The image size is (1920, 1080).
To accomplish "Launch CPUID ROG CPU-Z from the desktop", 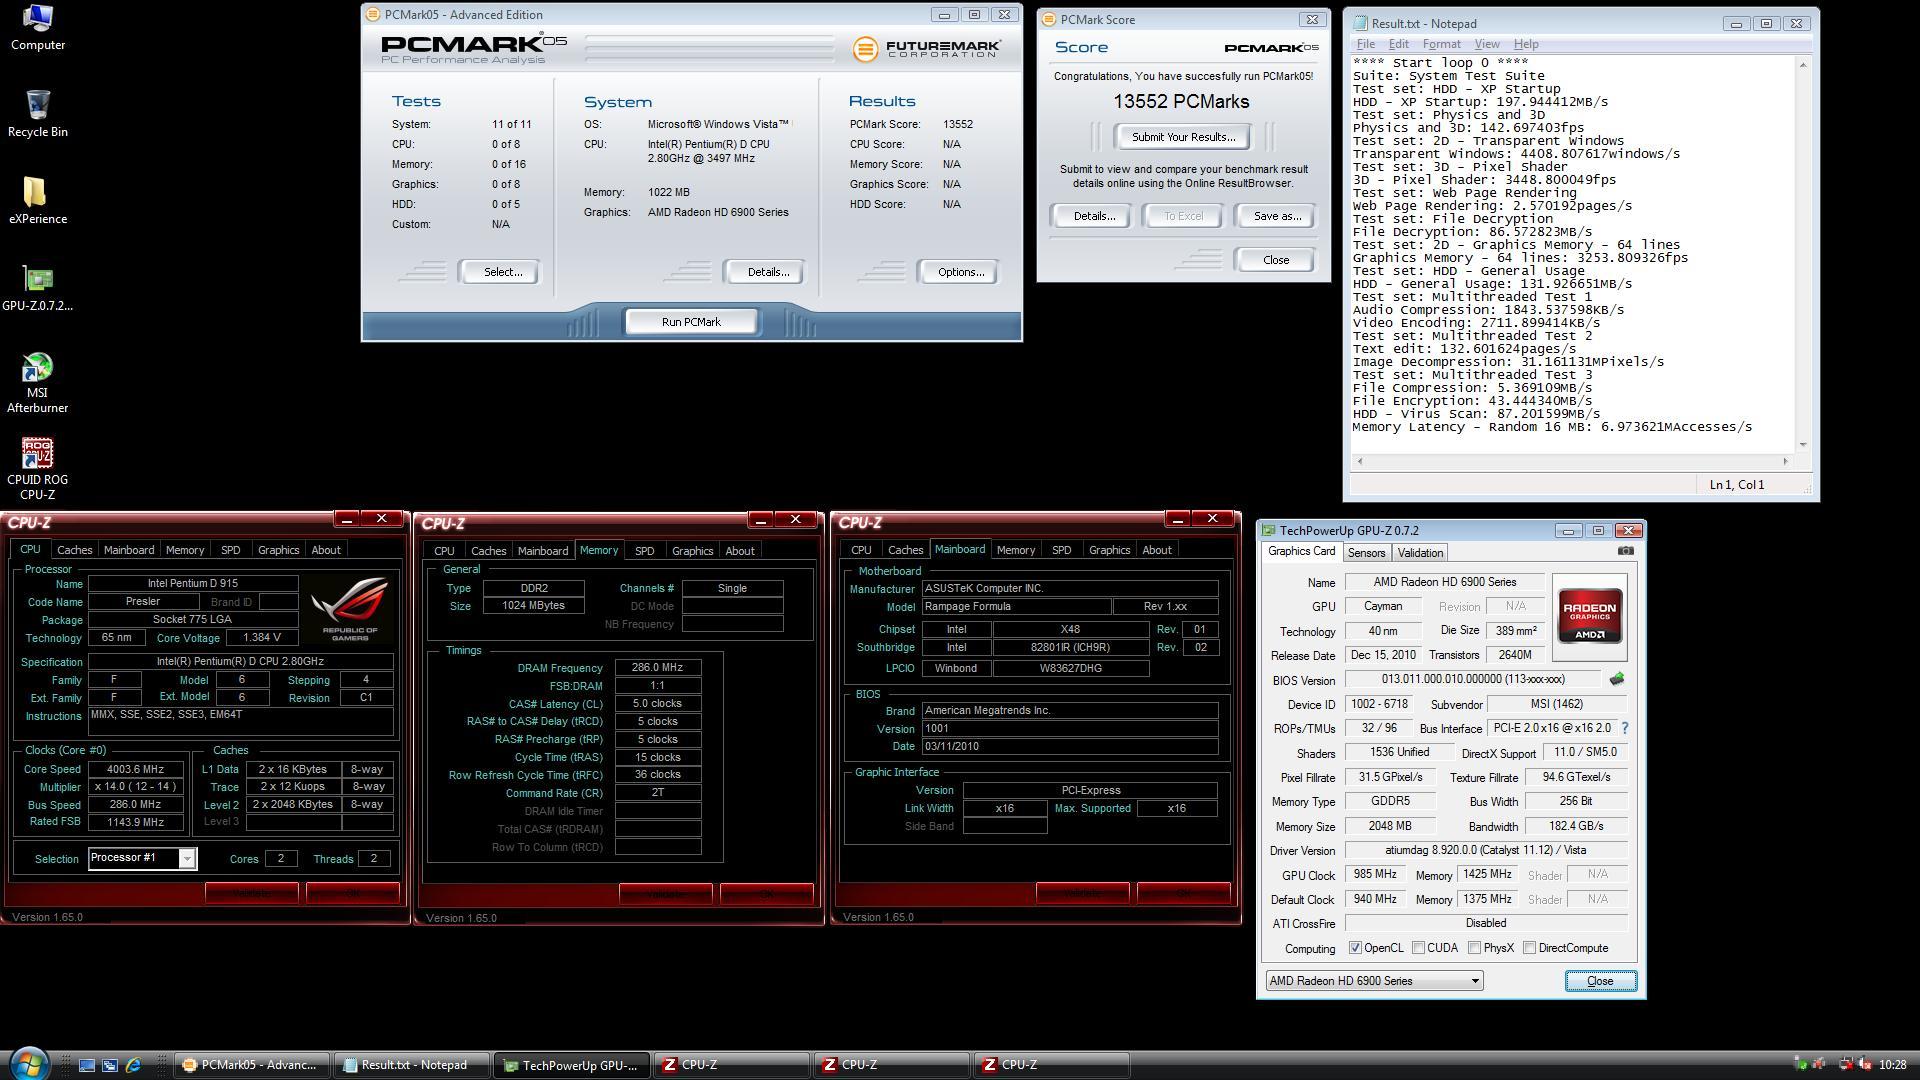I will [x=37, y=469].
